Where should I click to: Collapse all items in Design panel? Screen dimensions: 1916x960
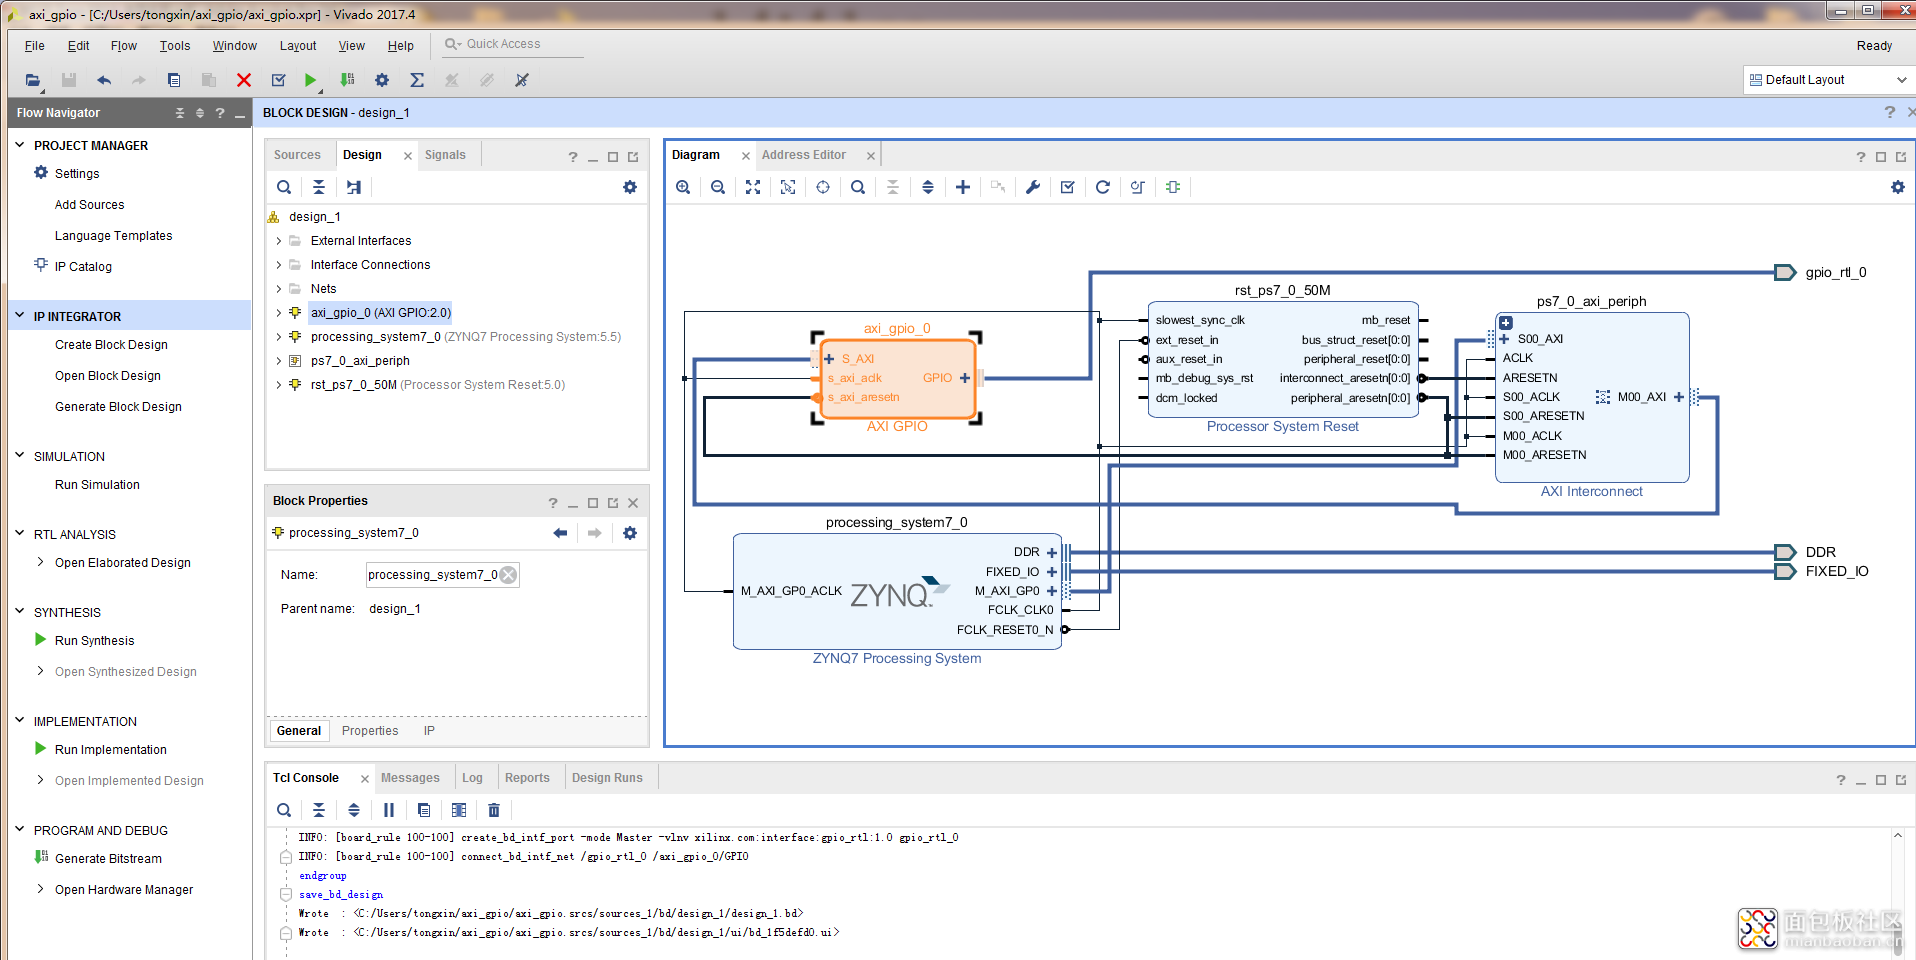click(319, 187)
